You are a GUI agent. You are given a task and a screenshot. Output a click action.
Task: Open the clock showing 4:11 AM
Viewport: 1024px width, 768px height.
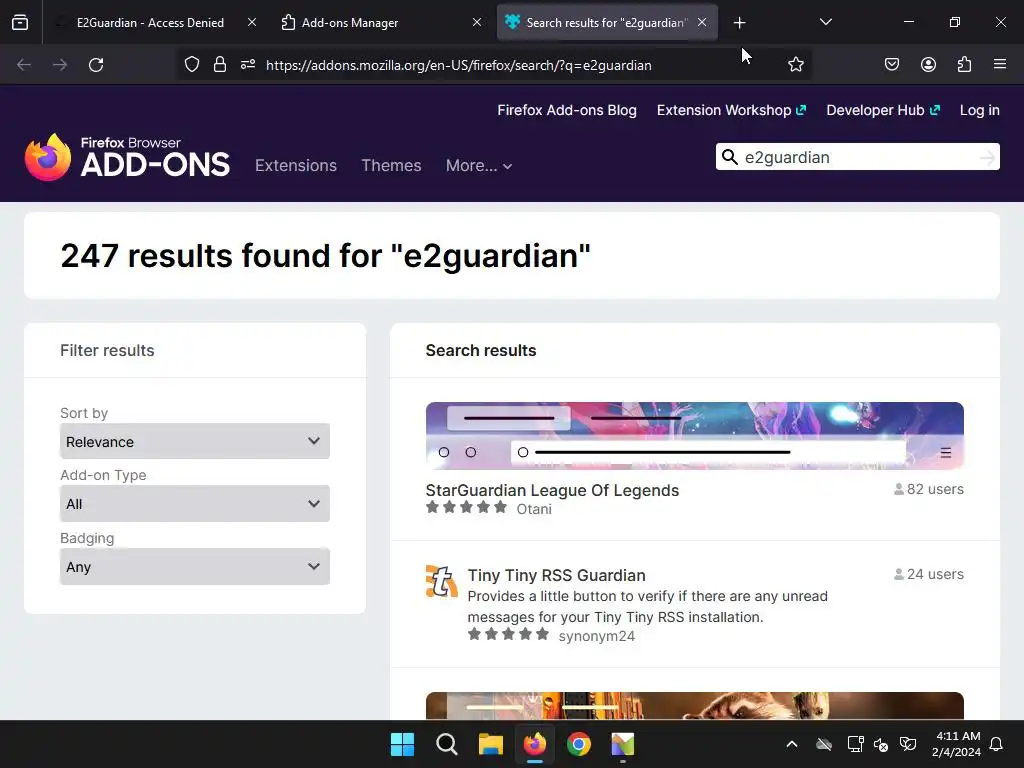957,744
